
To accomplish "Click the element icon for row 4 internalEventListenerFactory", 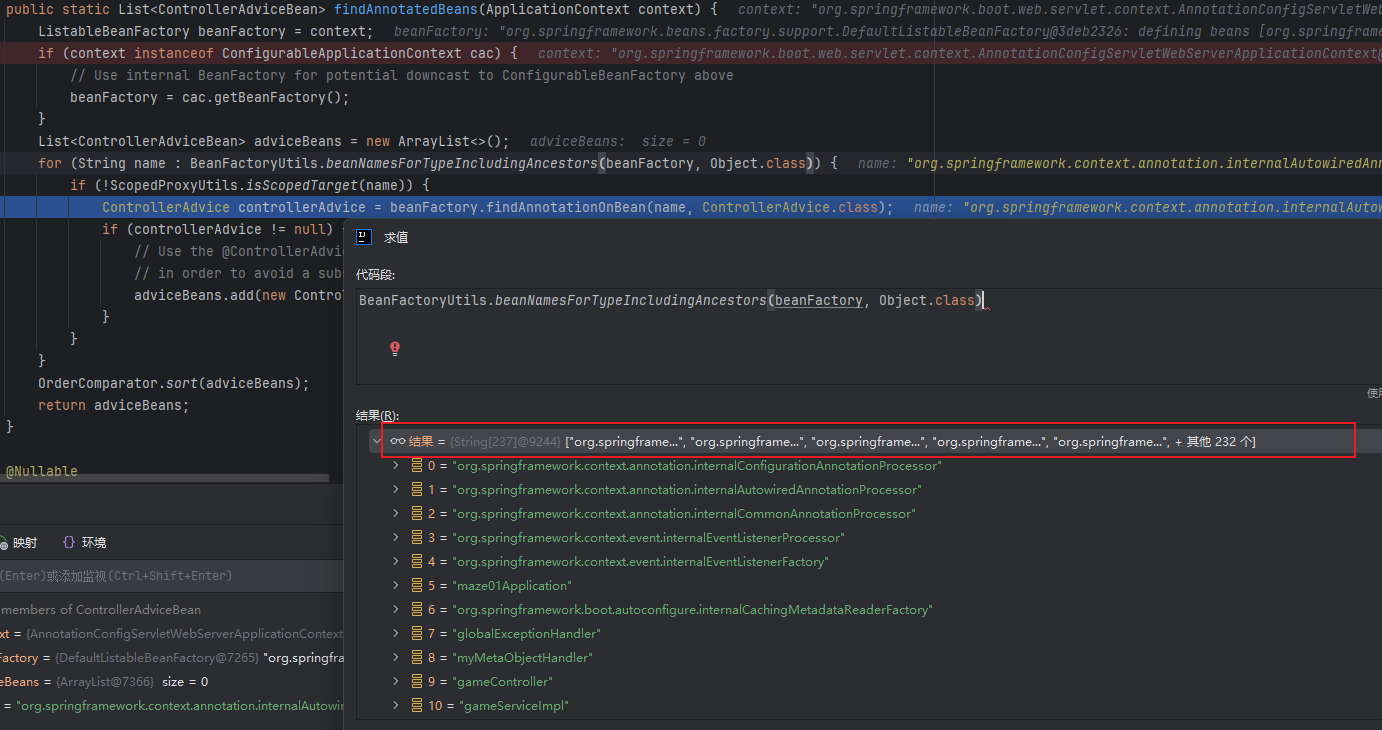I will click(x=417, y=562).
